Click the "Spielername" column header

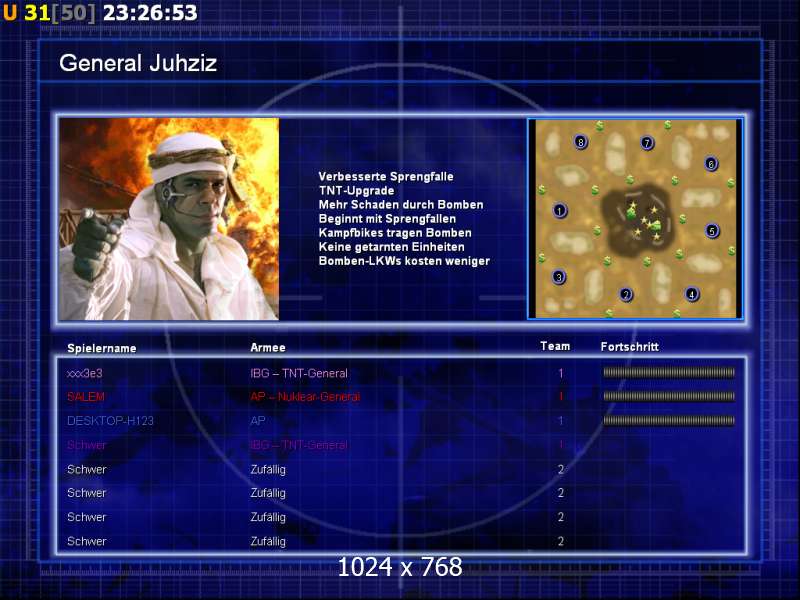(x=102, y=348)
